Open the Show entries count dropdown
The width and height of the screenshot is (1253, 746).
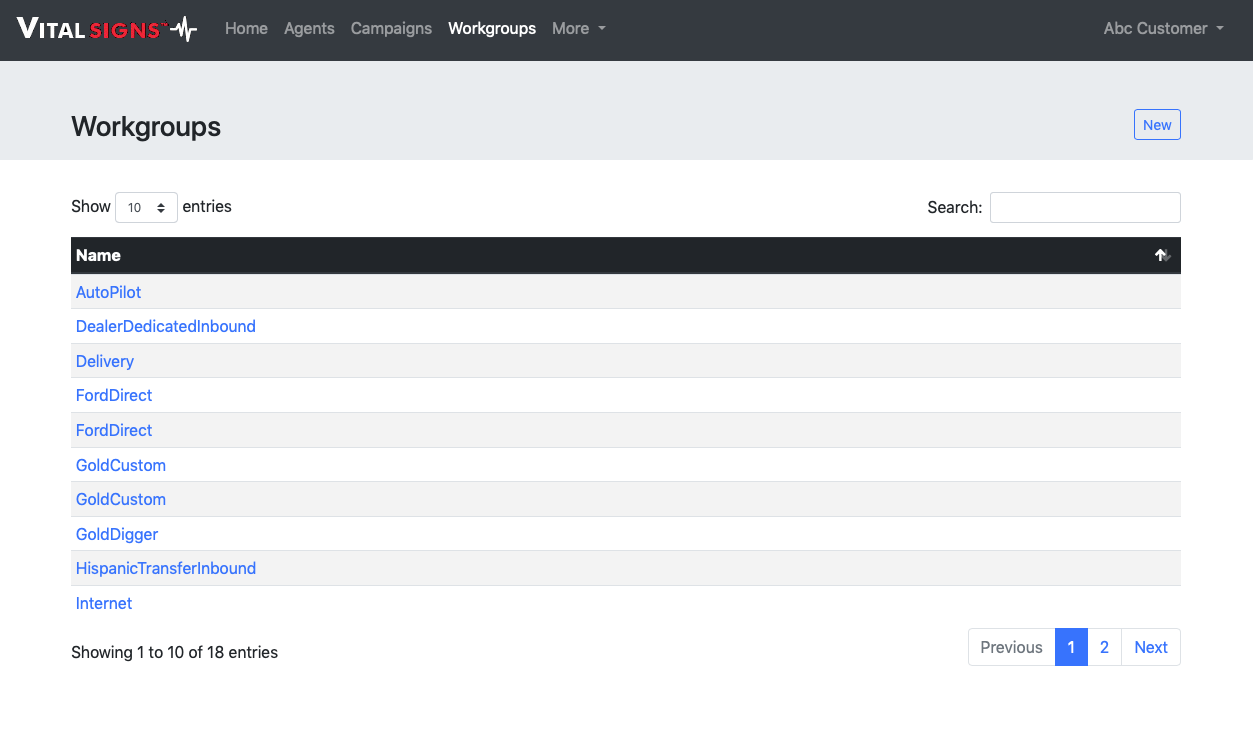(146, 208)
